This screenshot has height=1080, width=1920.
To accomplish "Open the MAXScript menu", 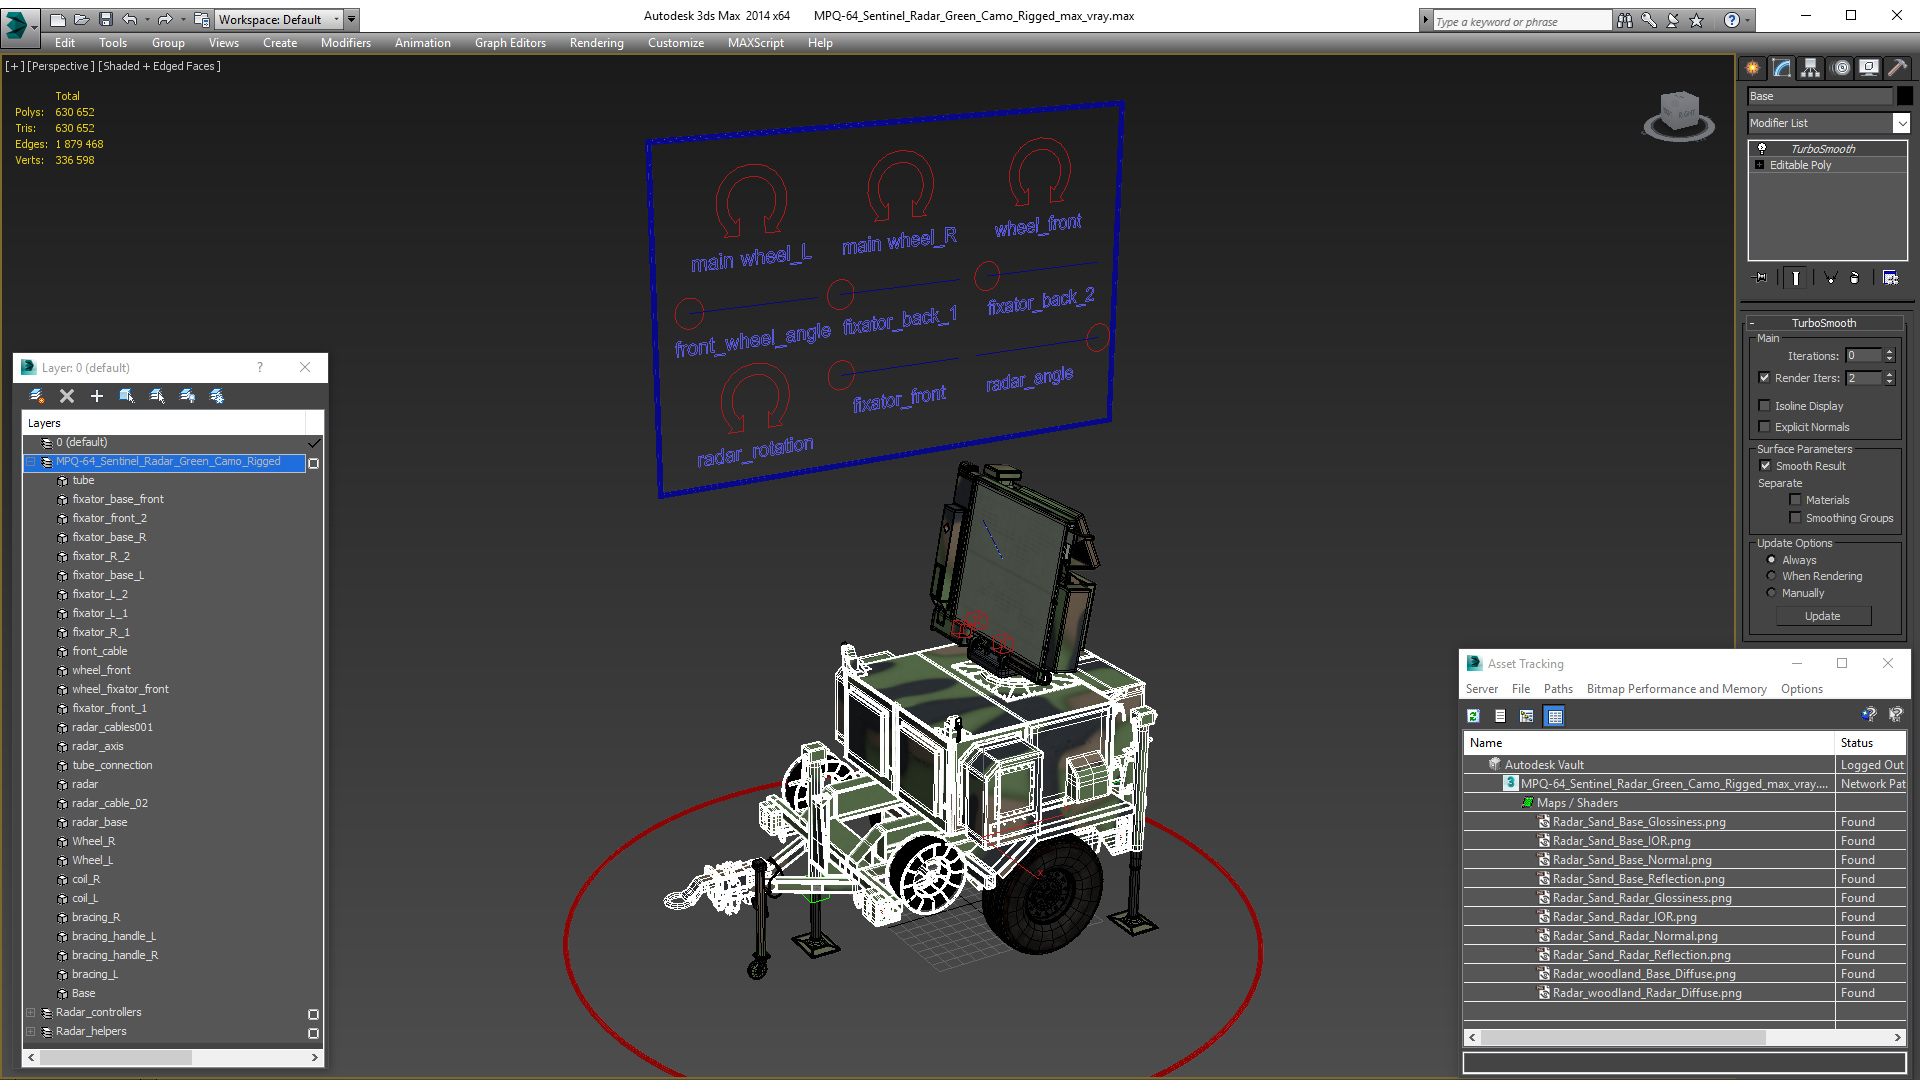I will [756, 43].
